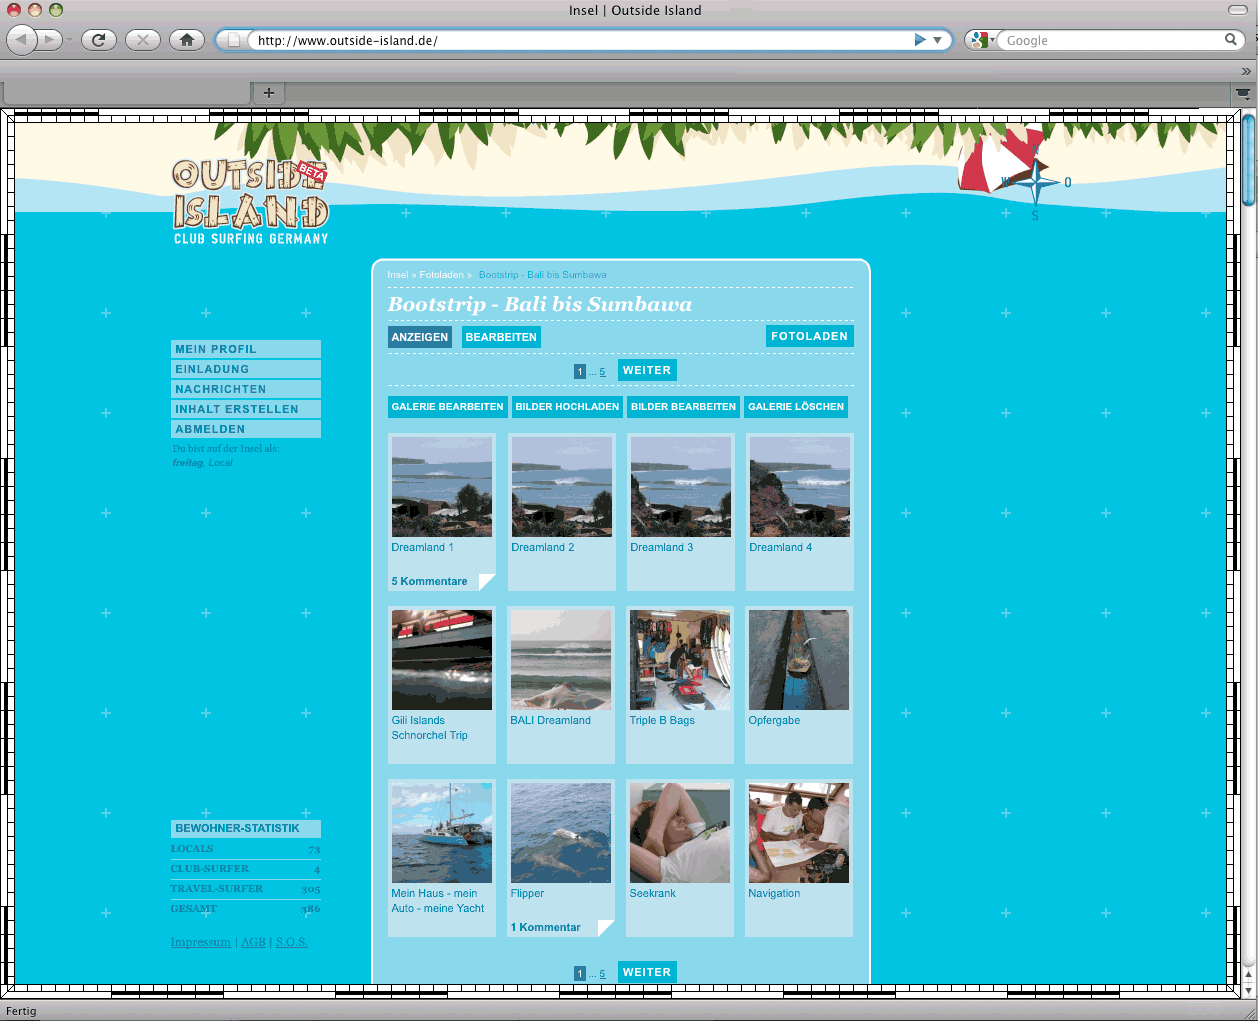Open a new tab with plus button
Image resolution: width=1258 pixels, height=1021 pixels.
(x=268, y=93)
